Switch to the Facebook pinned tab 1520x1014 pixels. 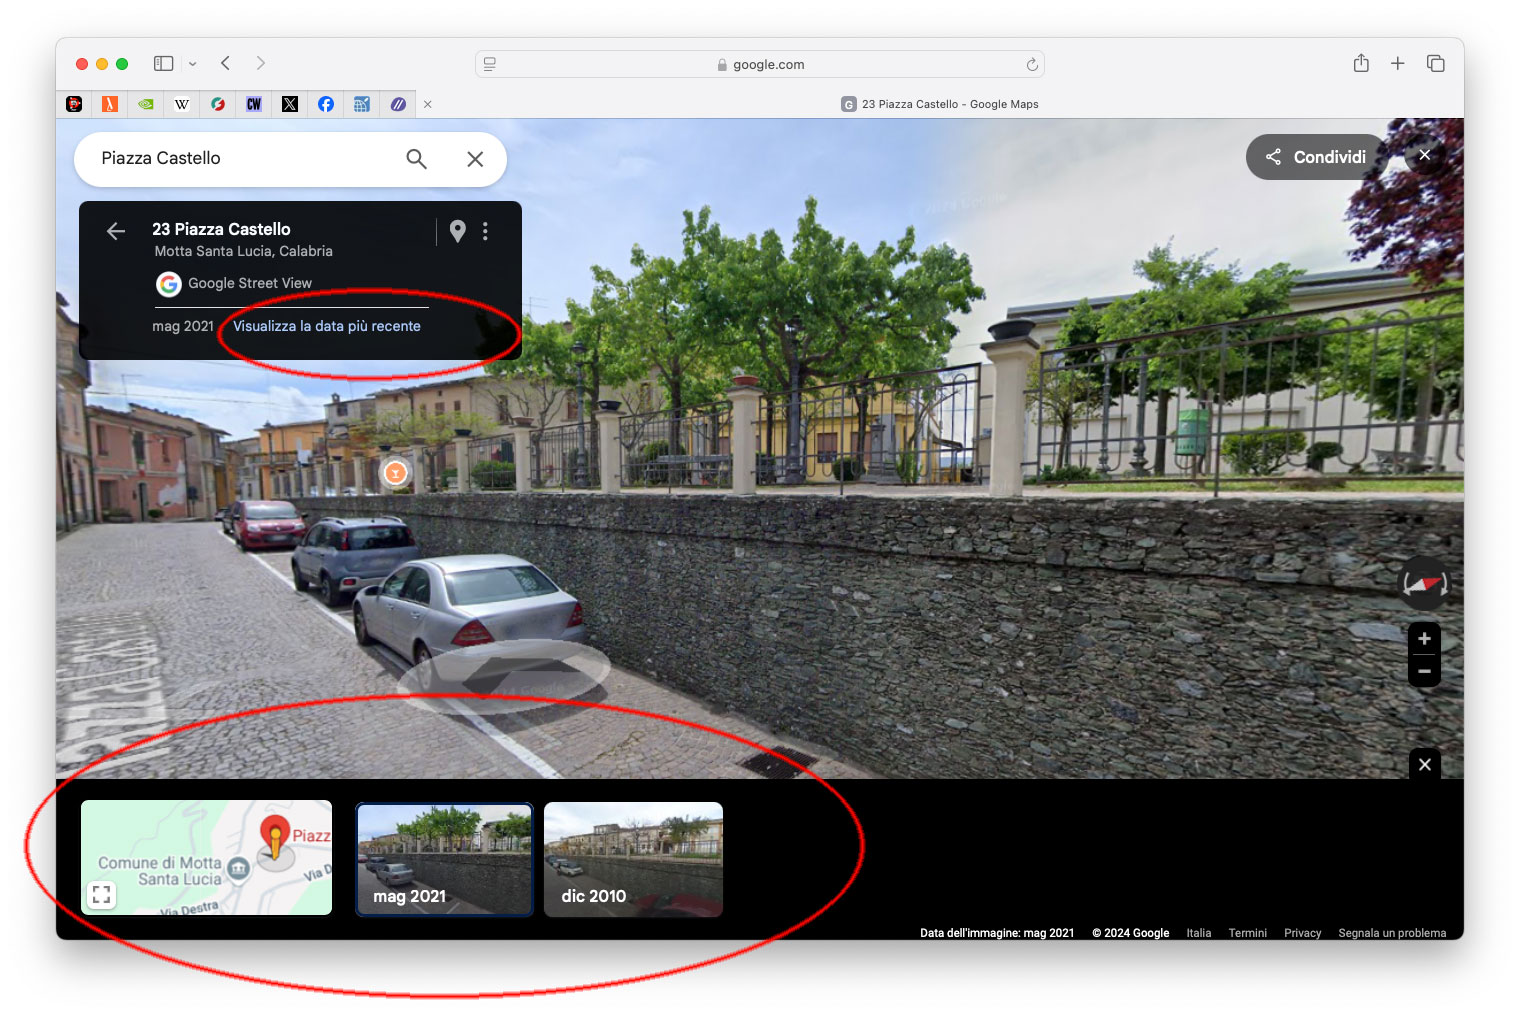pyautogui.click(x=326, y=104)
